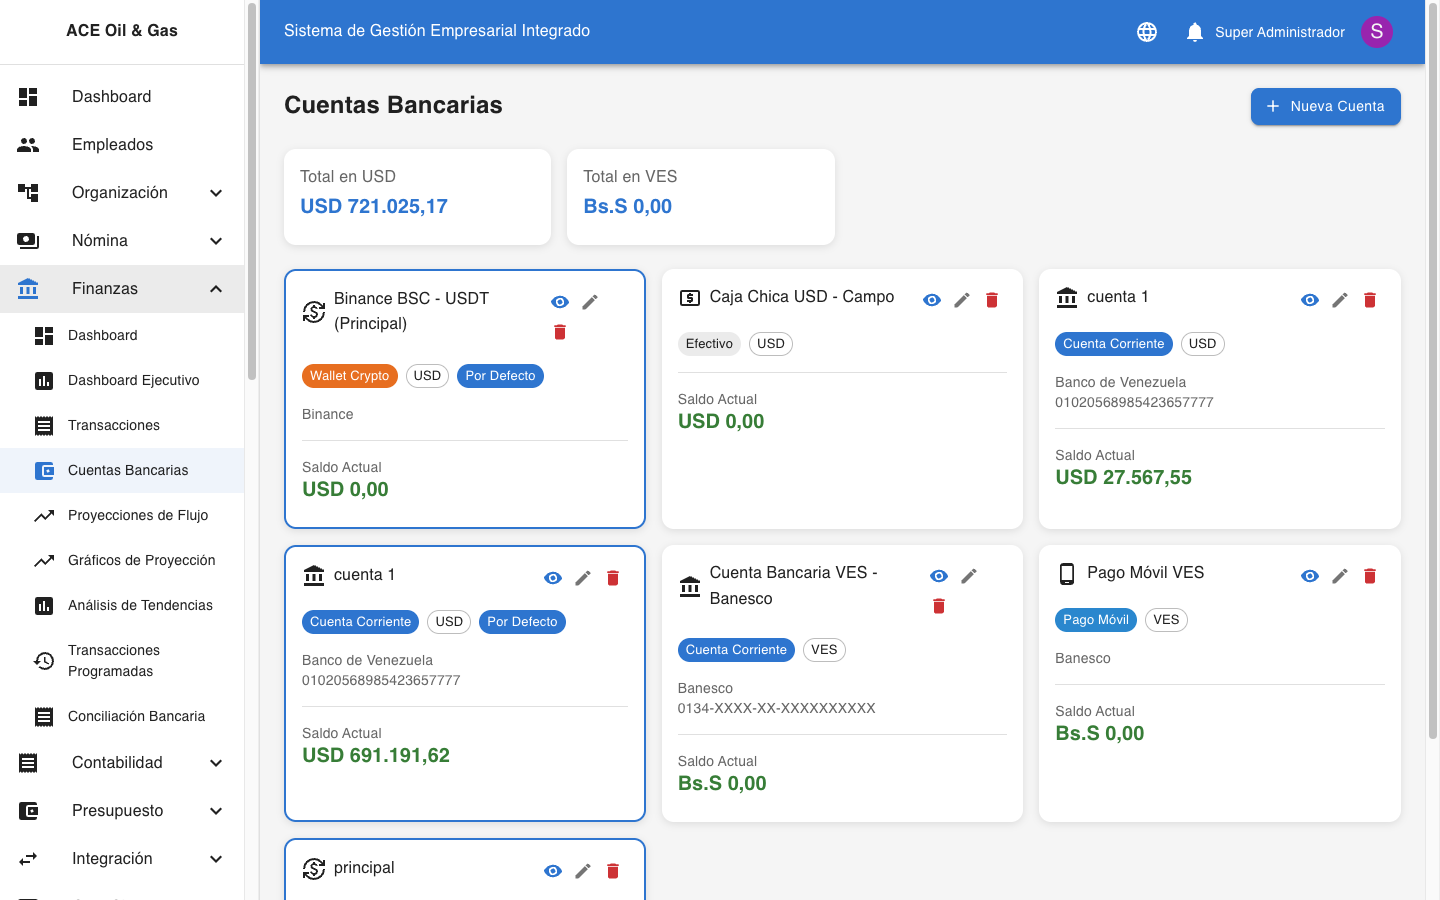Go to Conciliación Bancaria page
Screen dimensions: 1440x900
[136, 717]
